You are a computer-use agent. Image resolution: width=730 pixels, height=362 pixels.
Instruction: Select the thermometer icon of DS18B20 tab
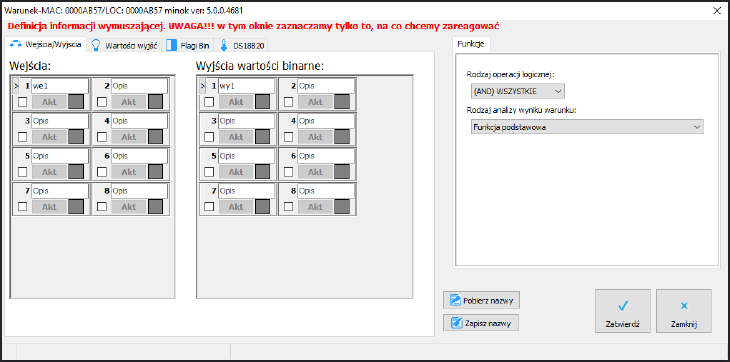[224, 45]
